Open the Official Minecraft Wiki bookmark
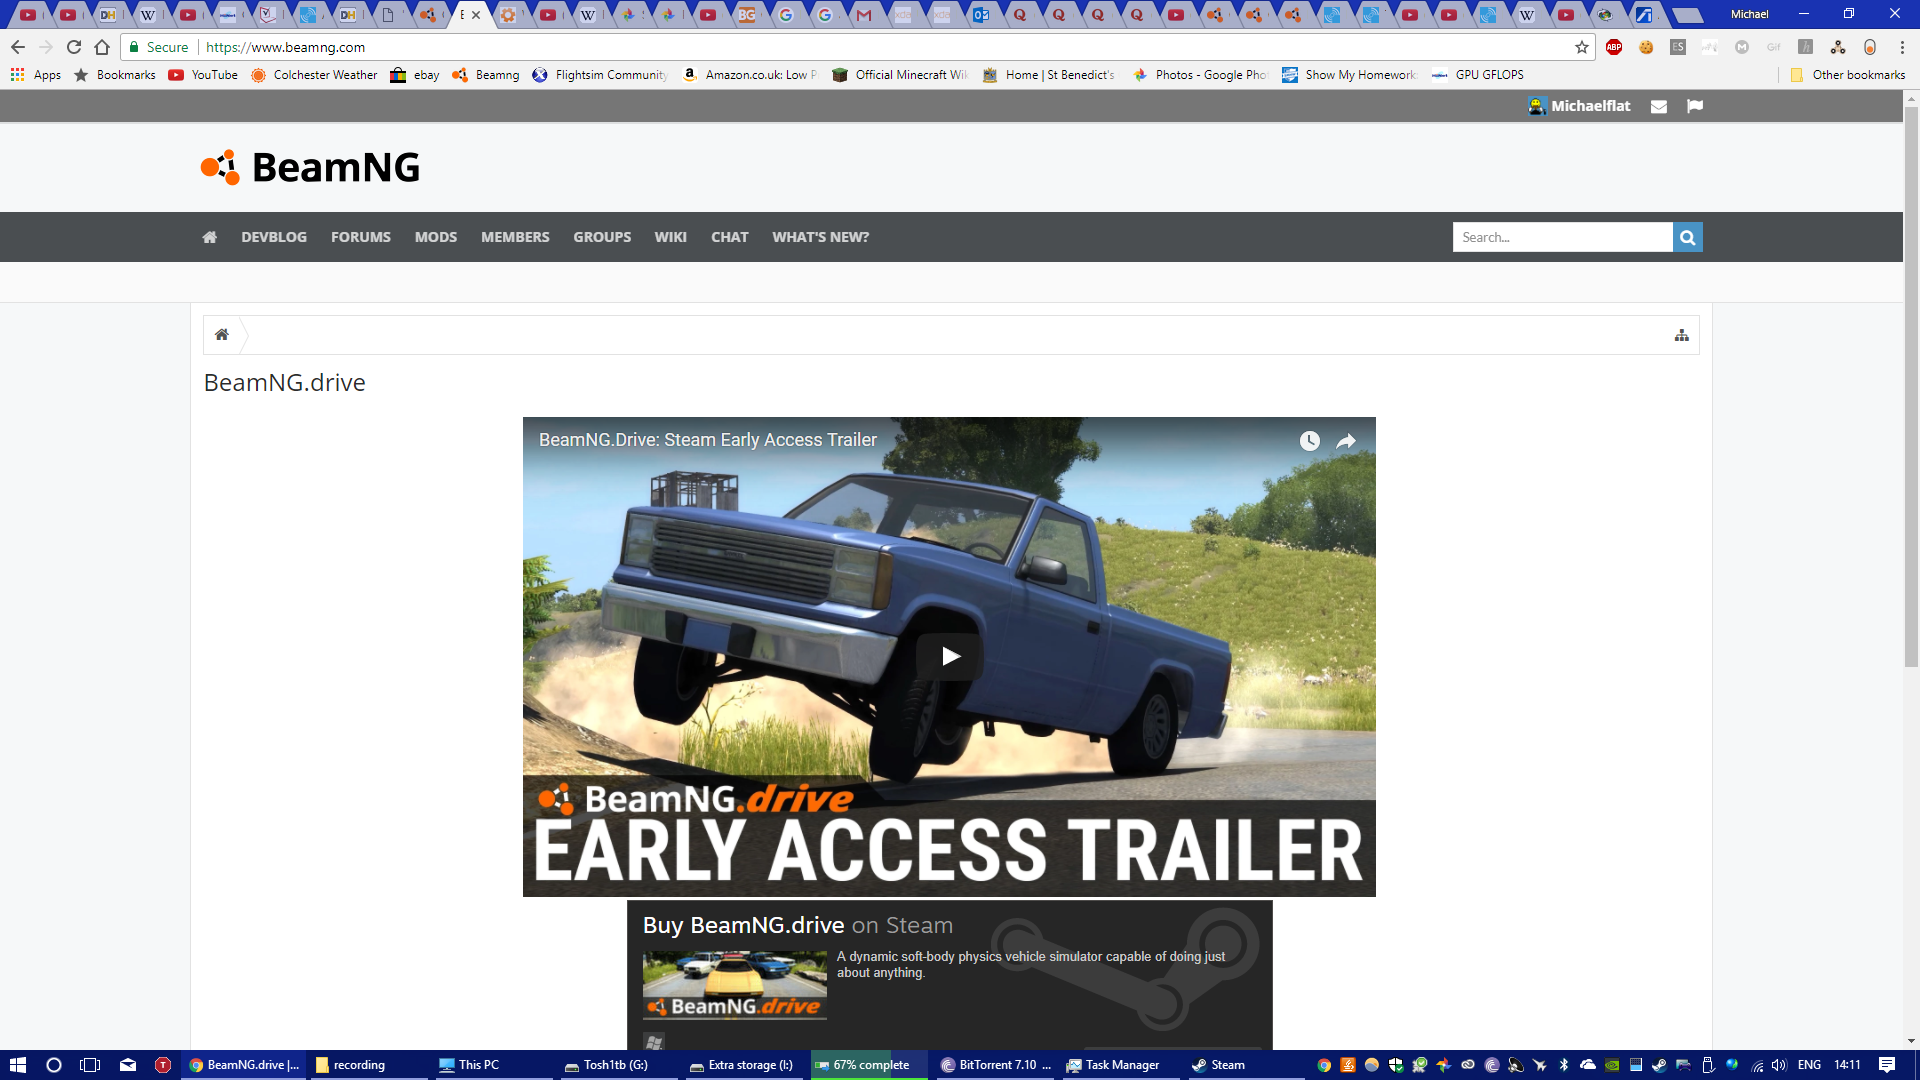This screenshot has width=1920, height=1080. (x=901, y=75)
